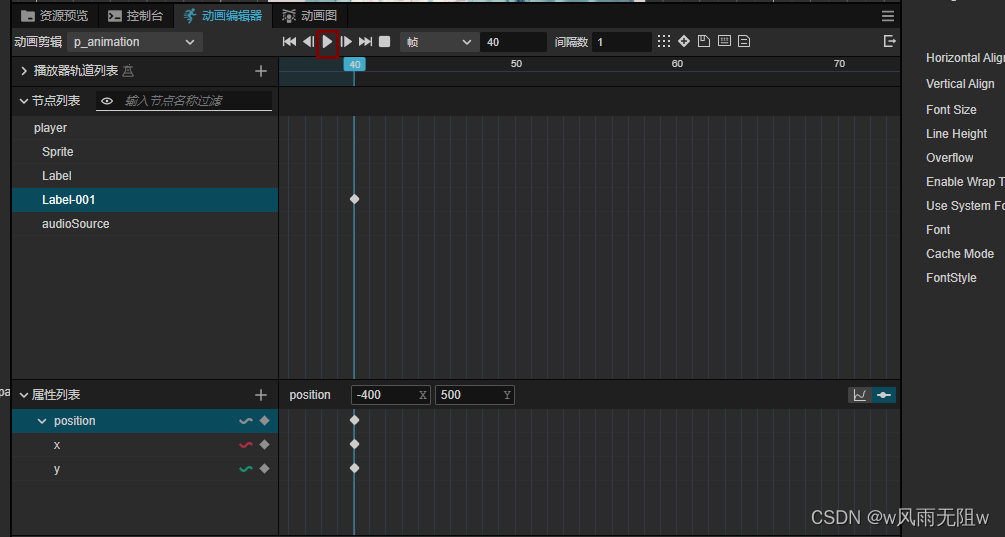This screenshot has height=537, width=1005.
Task: Switch to the 控制台 tab
Action: 136,15
